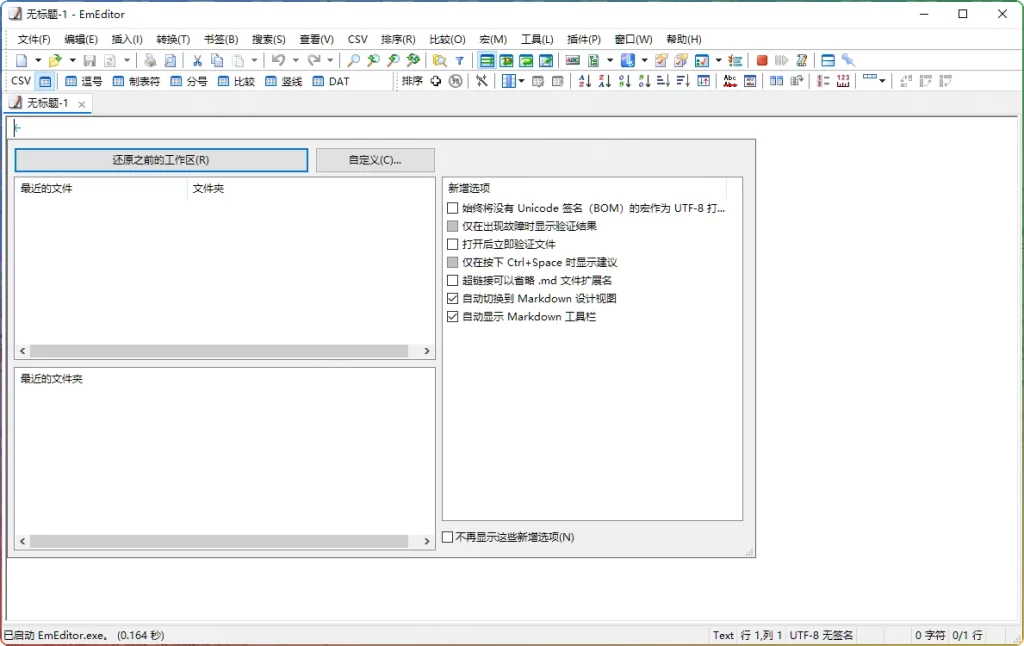Disable 自动切换到 Markdown 设计视图

point(453,298)
